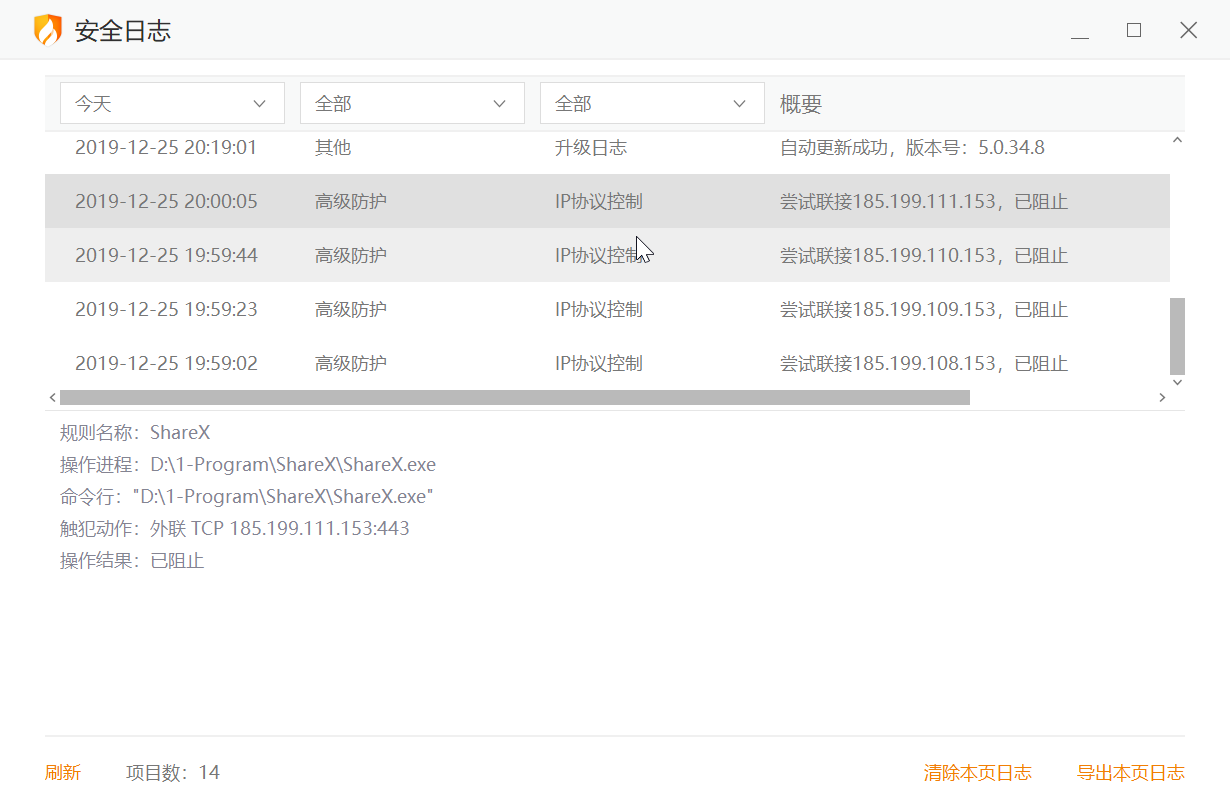Expand the second 全部 type dropdown
This screenshot has width=1230, height=810.
(652, 103)
